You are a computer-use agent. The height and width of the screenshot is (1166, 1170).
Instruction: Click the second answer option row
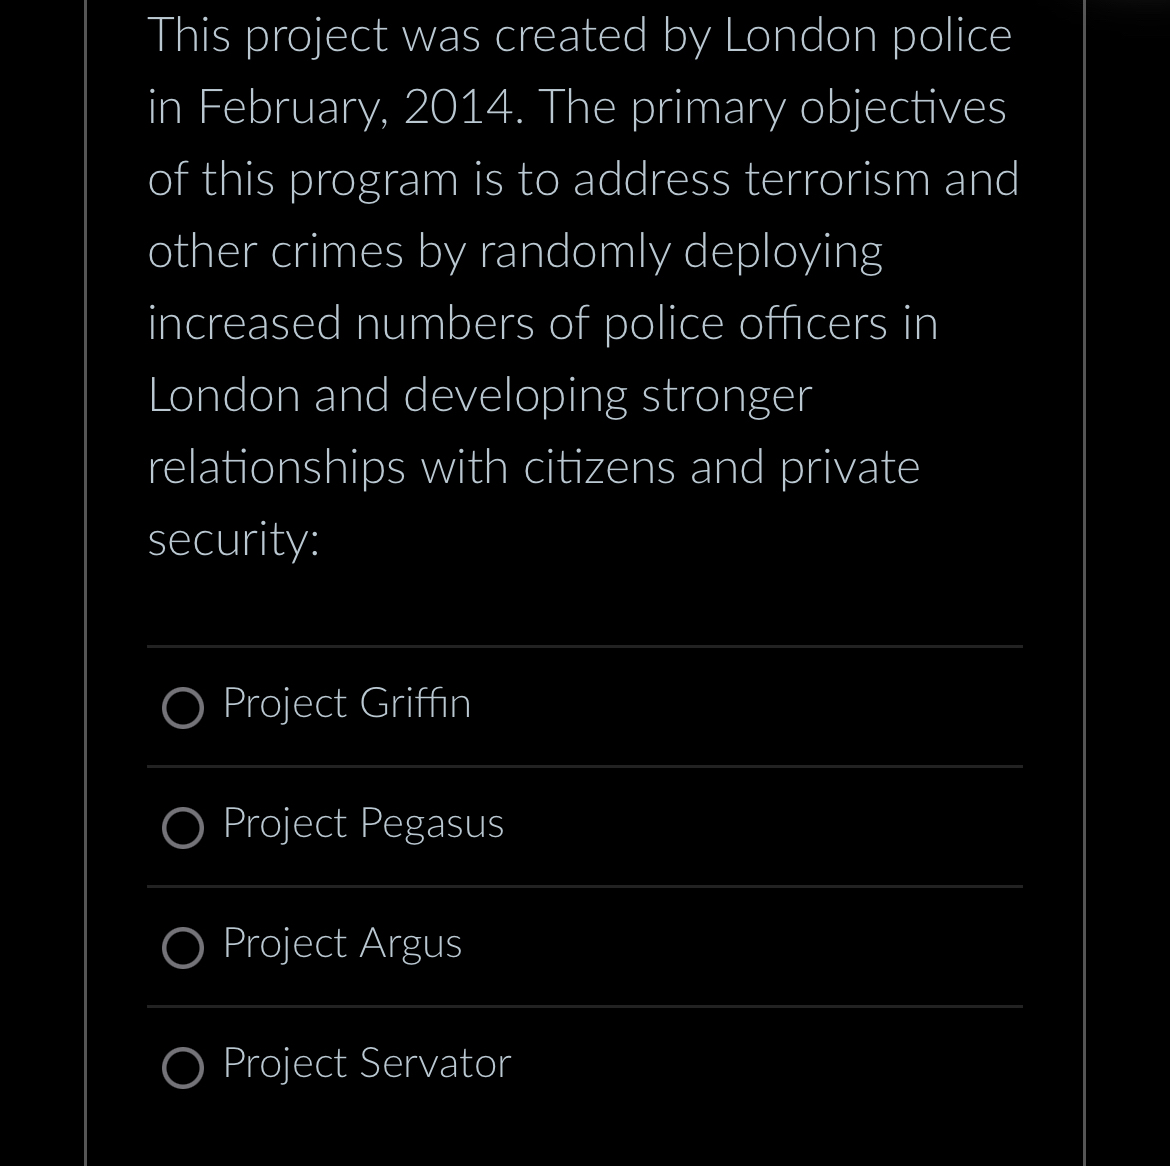pyautogui.click(x=585, y=826)
